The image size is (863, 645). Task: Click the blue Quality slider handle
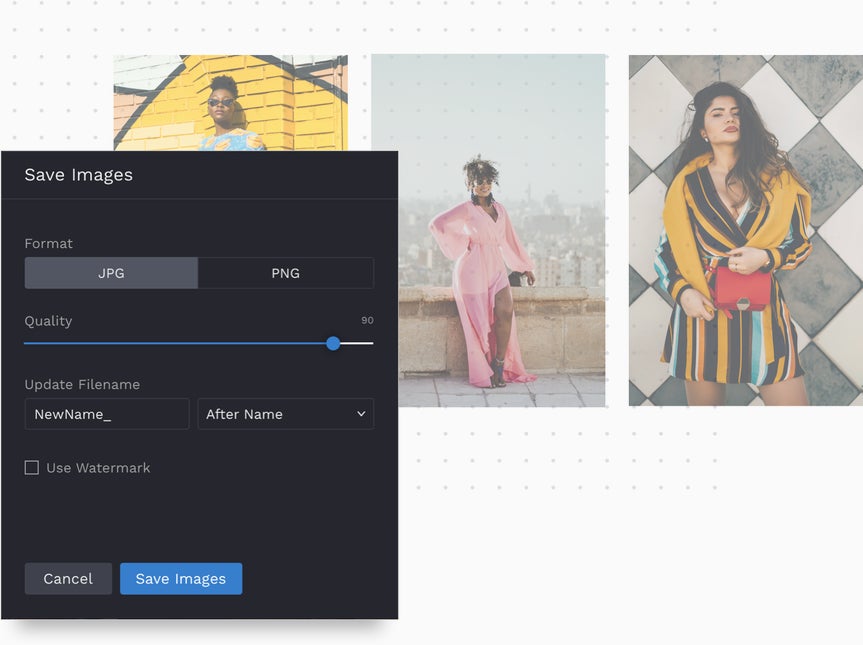coord(333,343)
